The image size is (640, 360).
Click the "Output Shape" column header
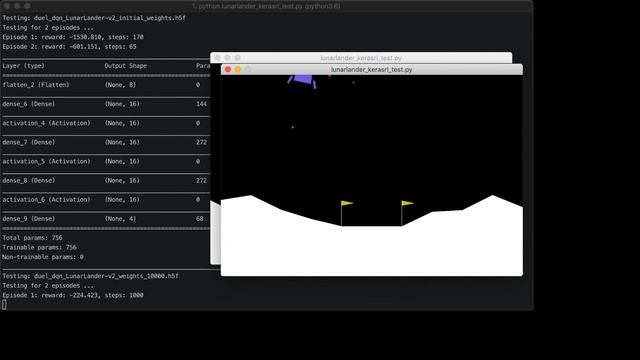pos(126,66)
